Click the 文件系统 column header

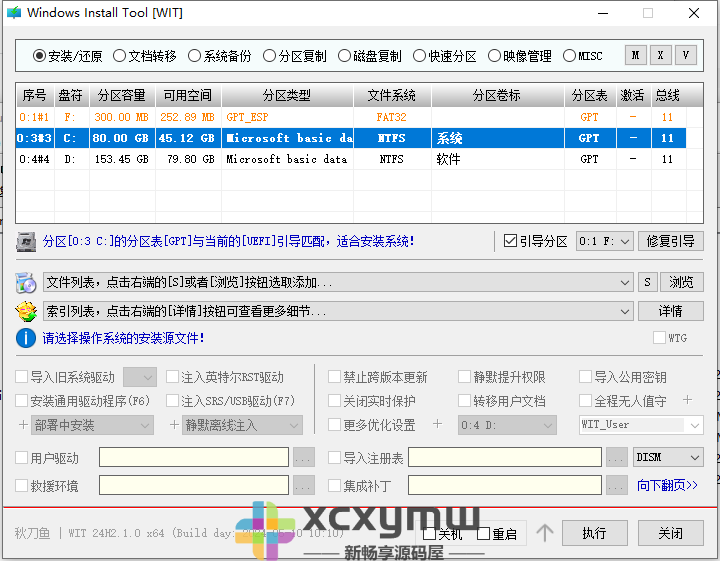[x=392, y=95]
